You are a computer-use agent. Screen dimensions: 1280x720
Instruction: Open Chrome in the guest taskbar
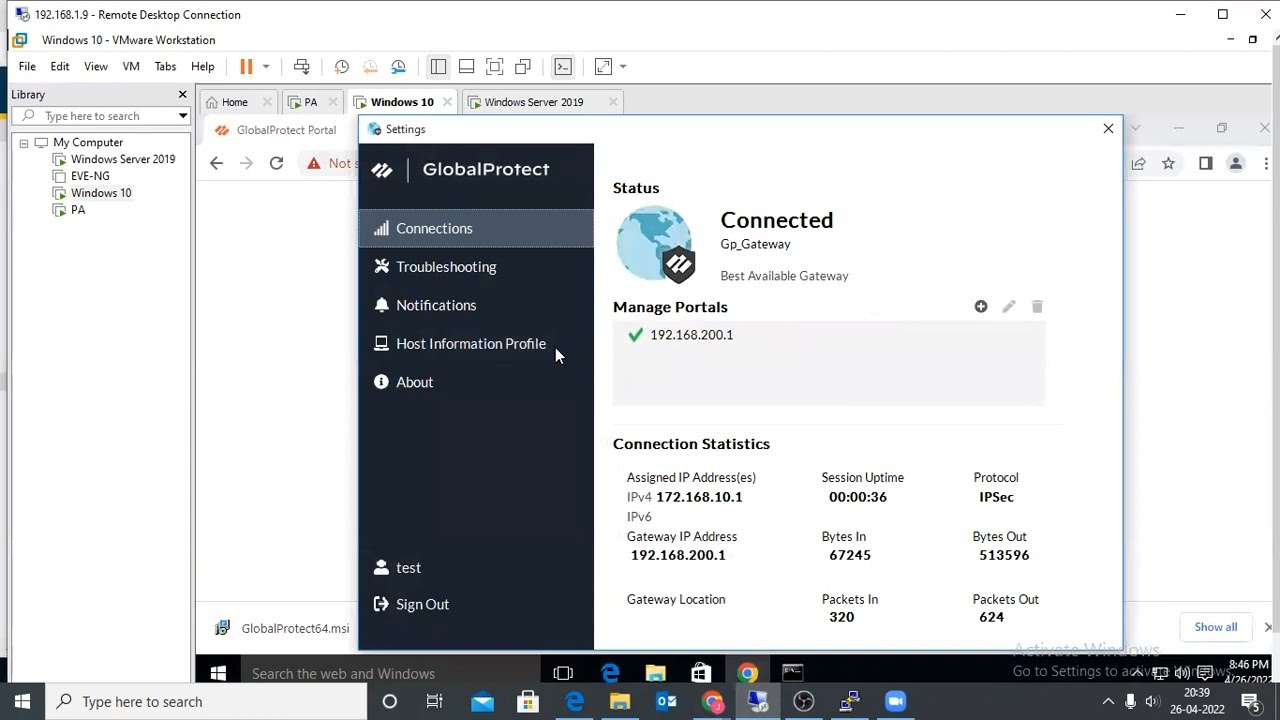[x=747, y=673]
